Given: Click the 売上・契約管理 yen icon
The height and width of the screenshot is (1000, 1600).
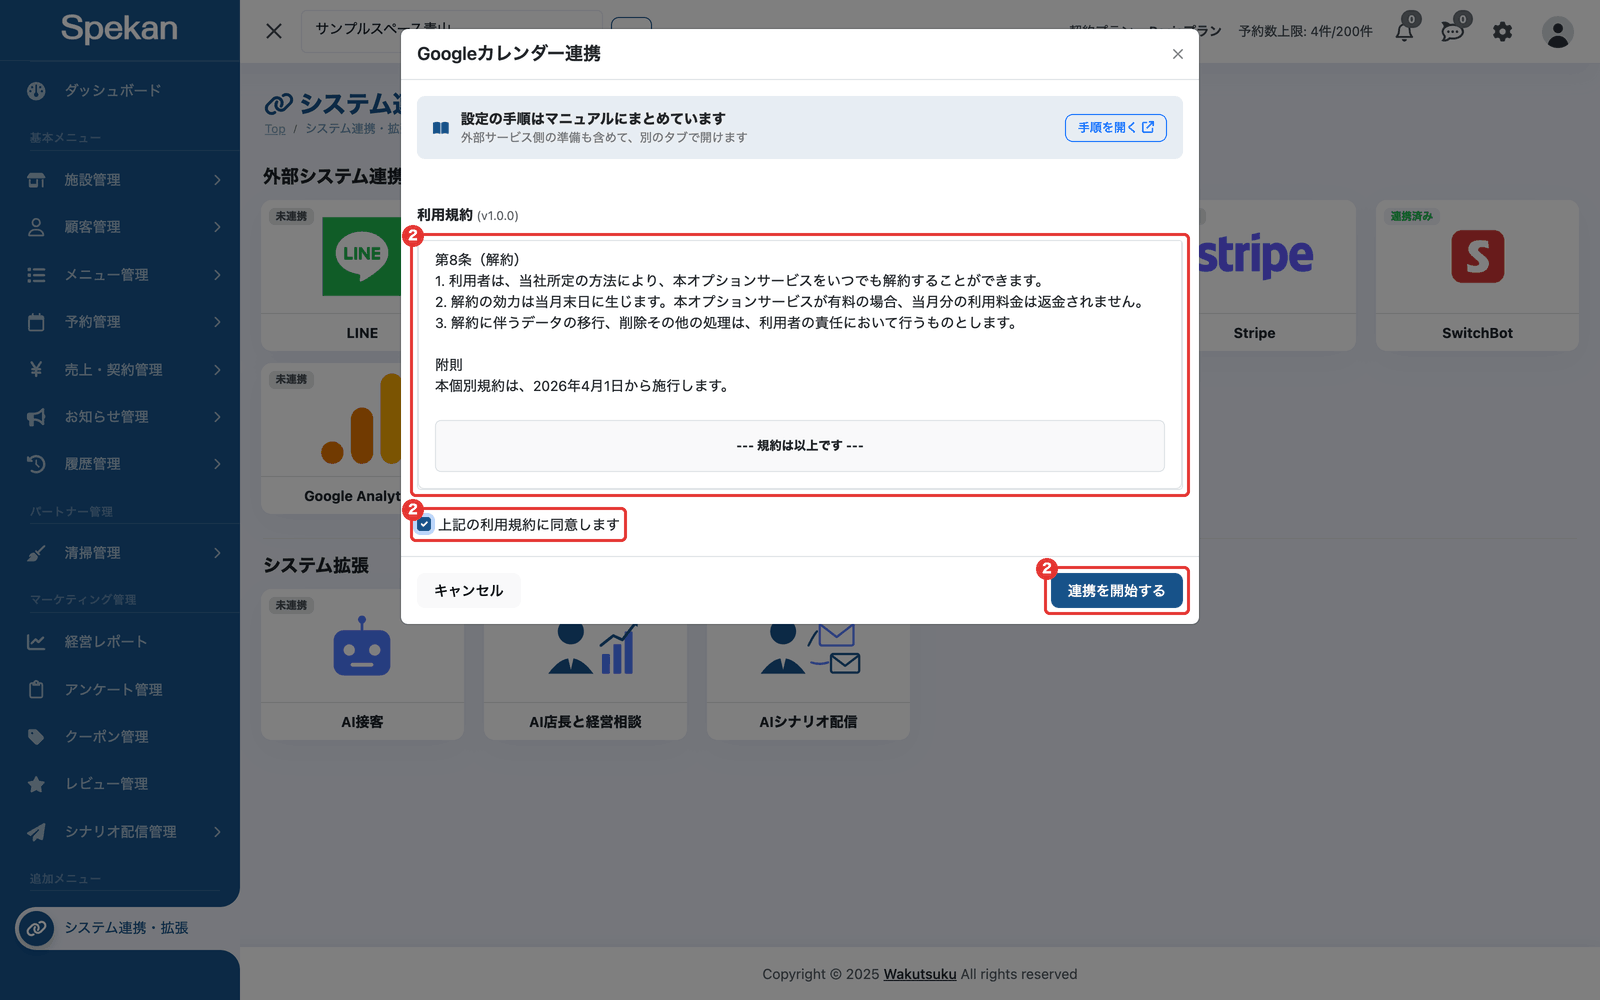Looking at the screenshot, I should (36, 369).
